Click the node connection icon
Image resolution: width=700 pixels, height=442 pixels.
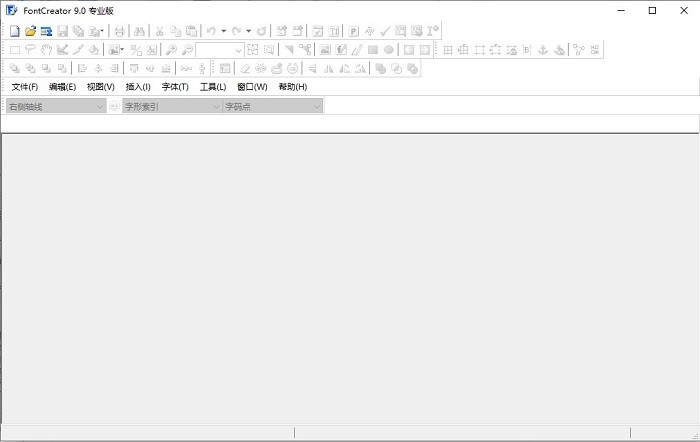point(579,50)
